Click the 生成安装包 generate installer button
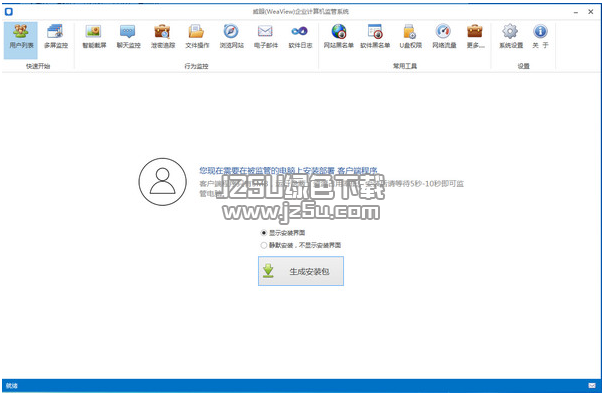The image size is (602, 394). (x=301, y=271)
